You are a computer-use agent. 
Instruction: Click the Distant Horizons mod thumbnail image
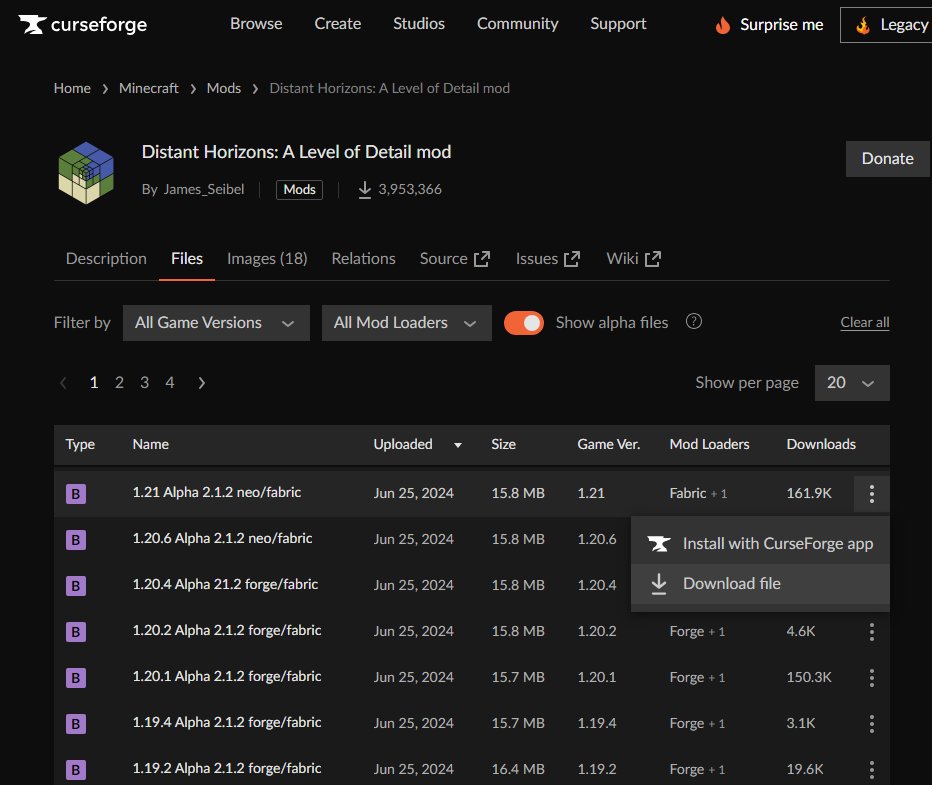[86, 171]
